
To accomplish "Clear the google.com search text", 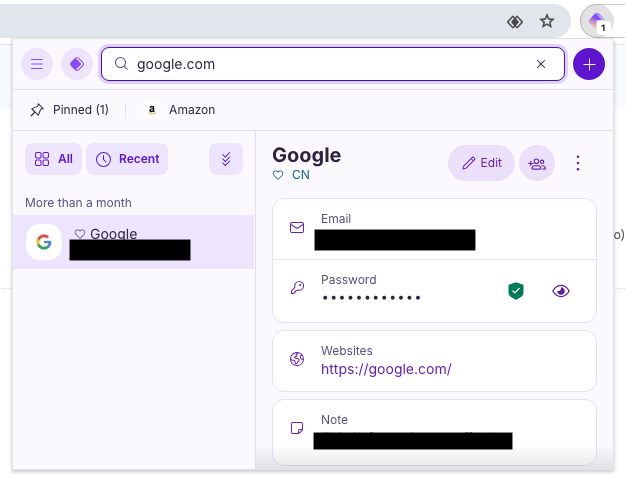I will coord(540,64).
